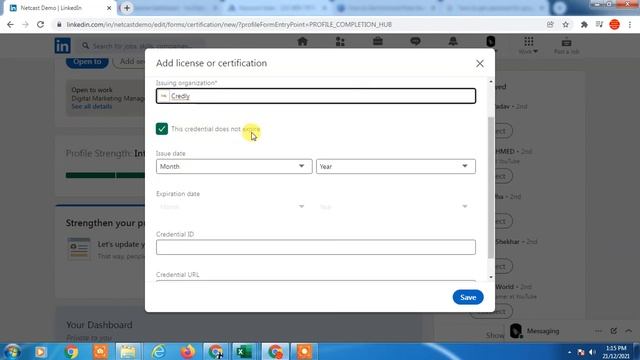Reload the LinkedIn page
Screen dimensions: 640x360
pos(40,24)
